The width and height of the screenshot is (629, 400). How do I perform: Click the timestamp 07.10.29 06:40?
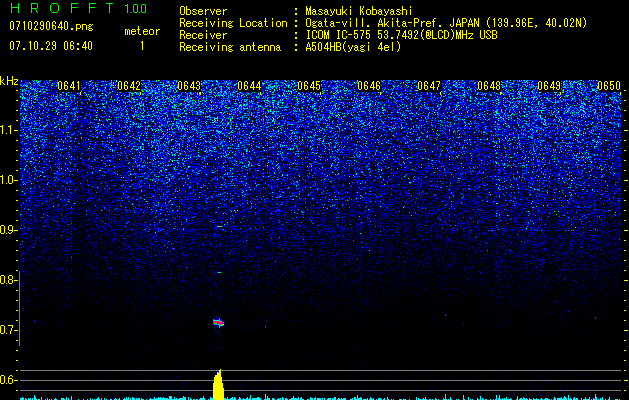click(51, 46)
